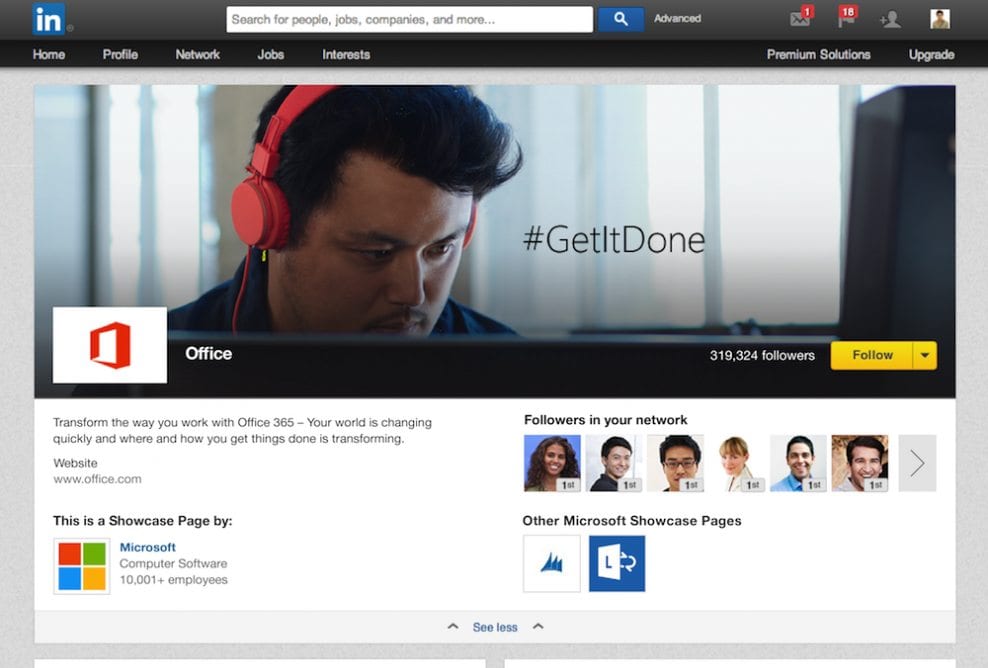The height and width of the screenshot is (668, 988).
Task: Click the Computer Software industry text
Action: pyautogui.click(x=173, y=563)
